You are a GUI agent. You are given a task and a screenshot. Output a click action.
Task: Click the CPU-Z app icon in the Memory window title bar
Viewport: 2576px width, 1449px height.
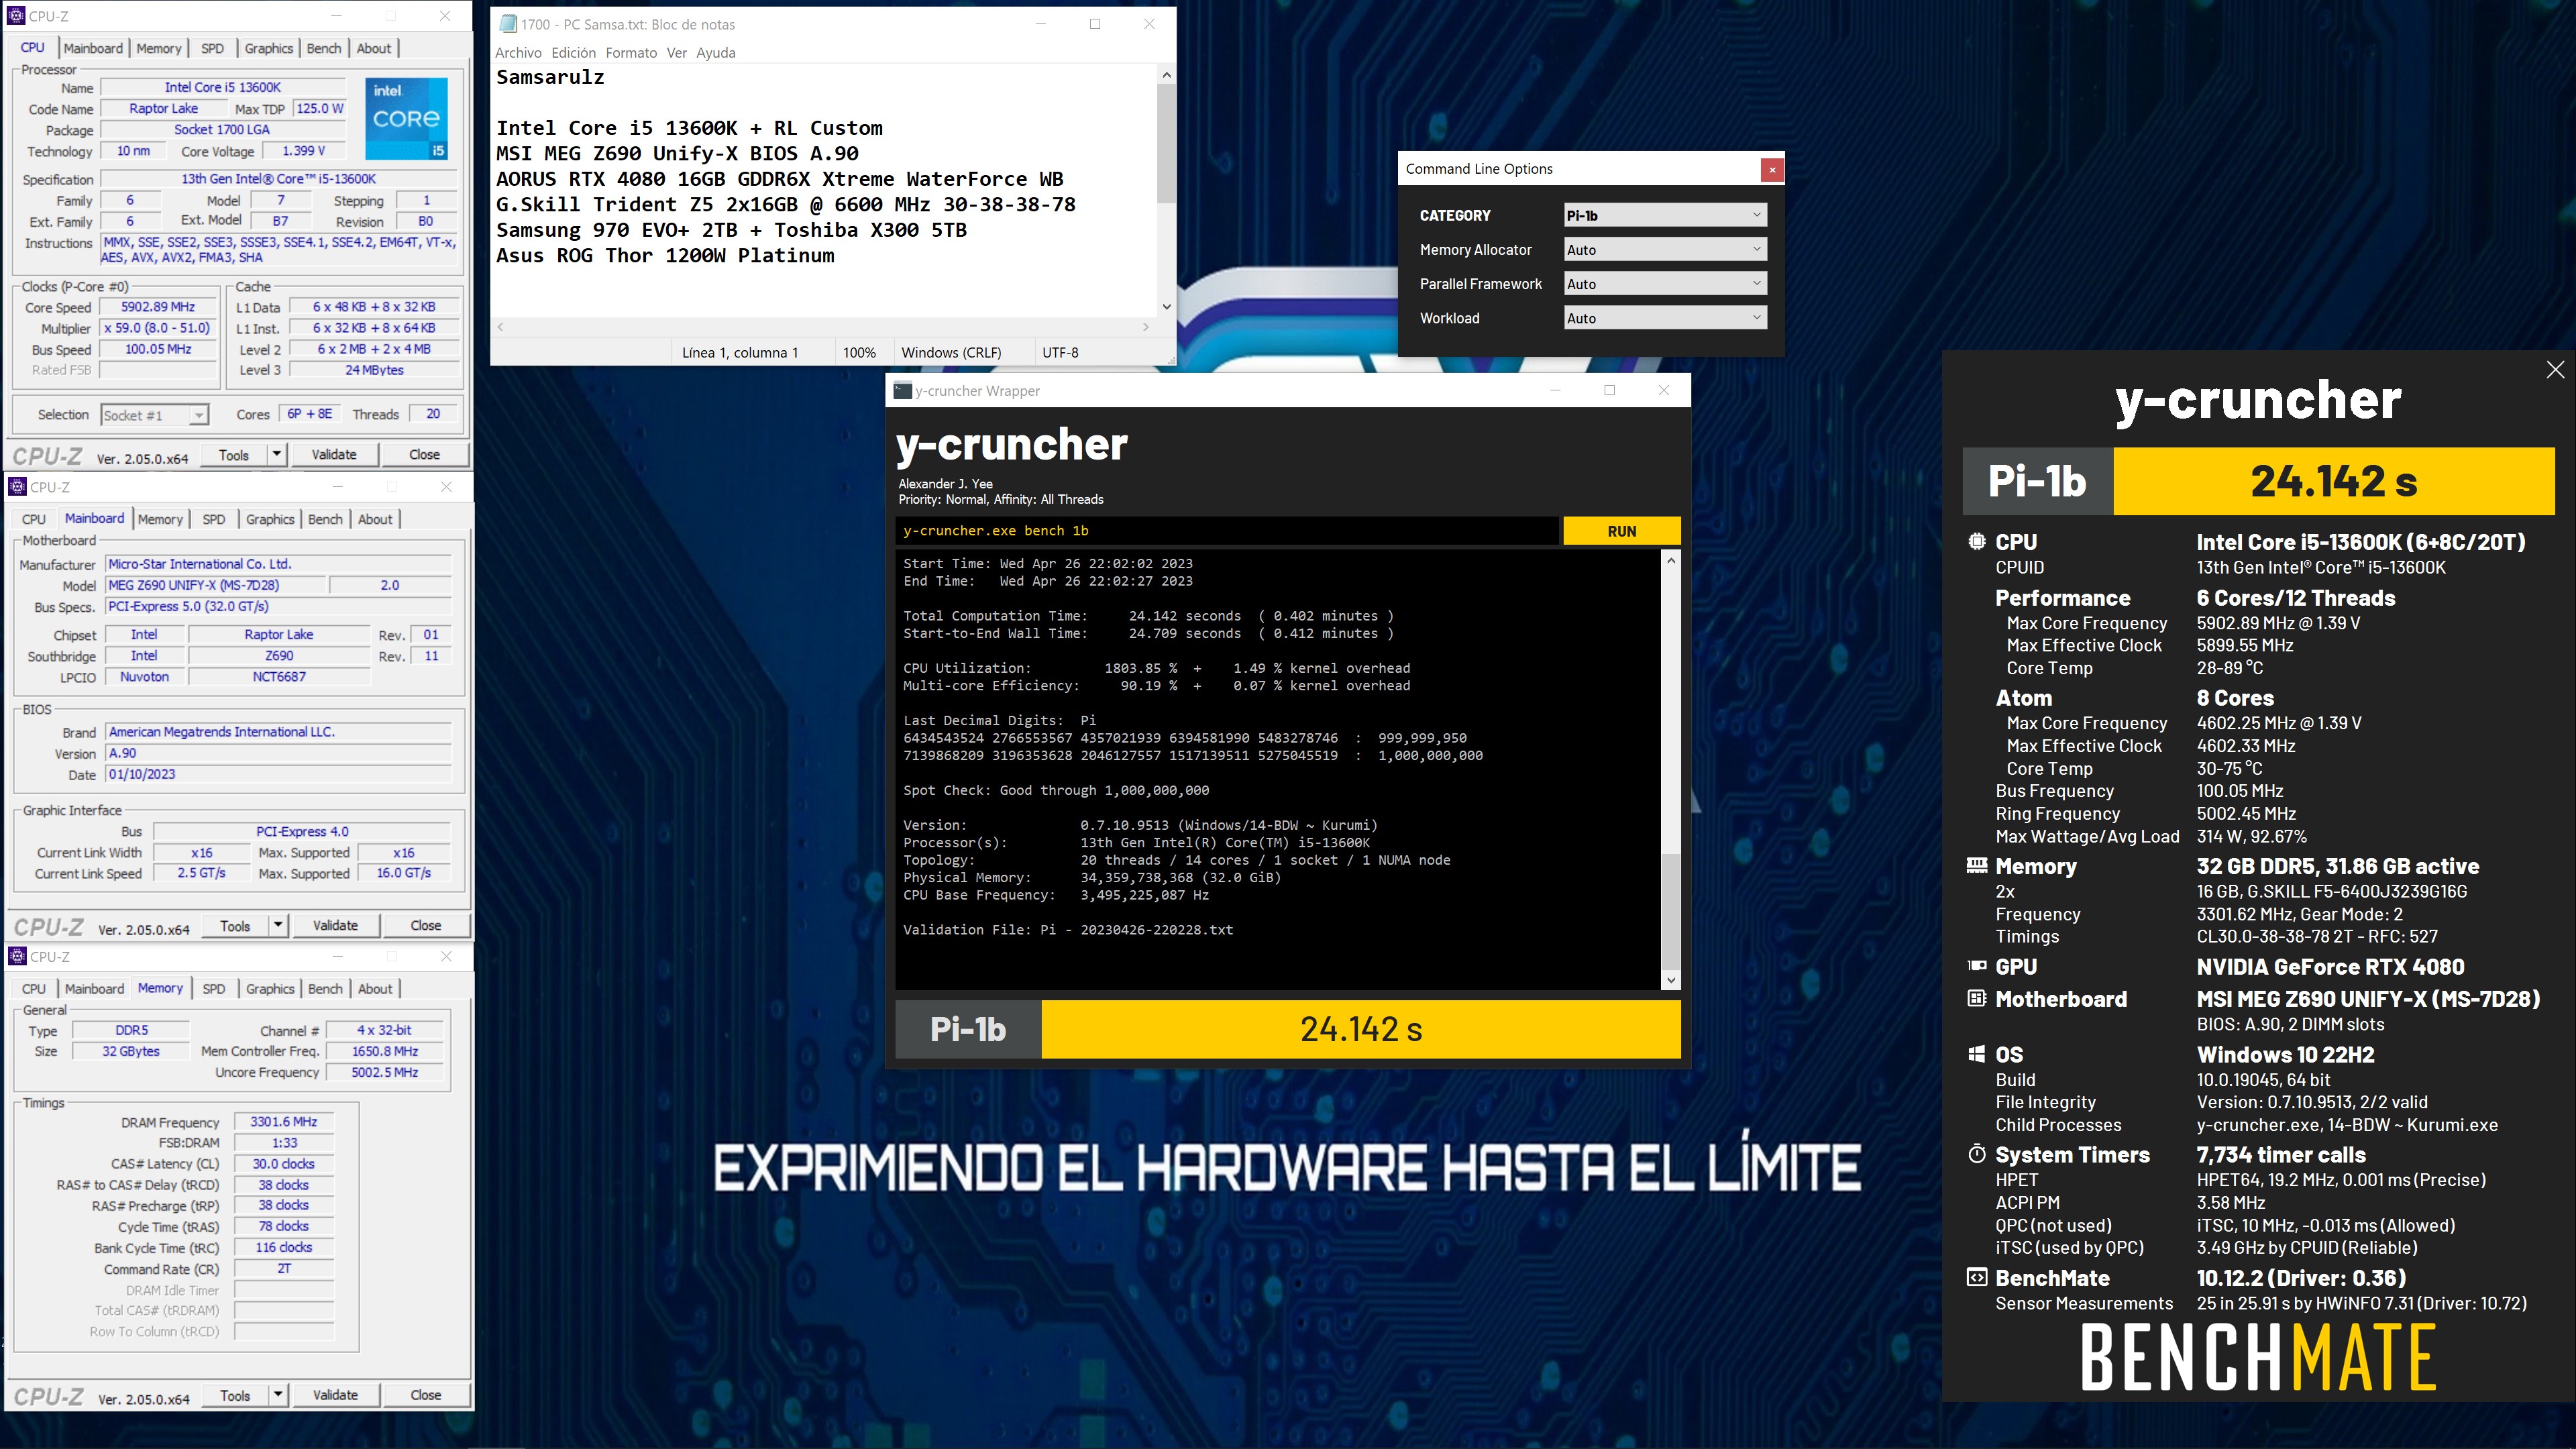(x=17, y=957)
